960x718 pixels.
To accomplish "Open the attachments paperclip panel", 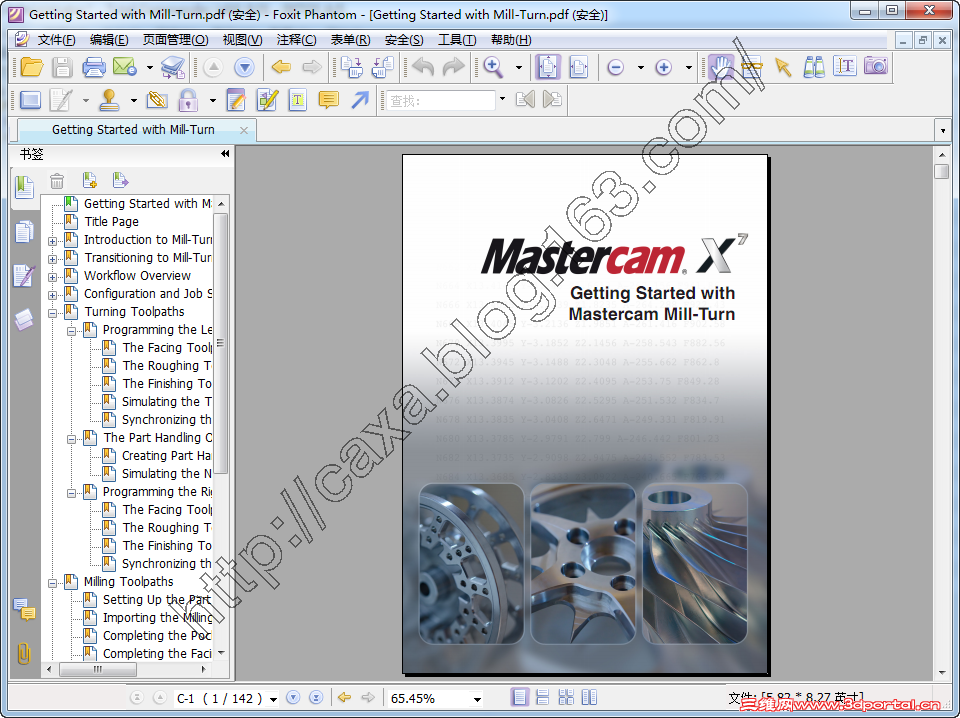I will click(24, 653).
